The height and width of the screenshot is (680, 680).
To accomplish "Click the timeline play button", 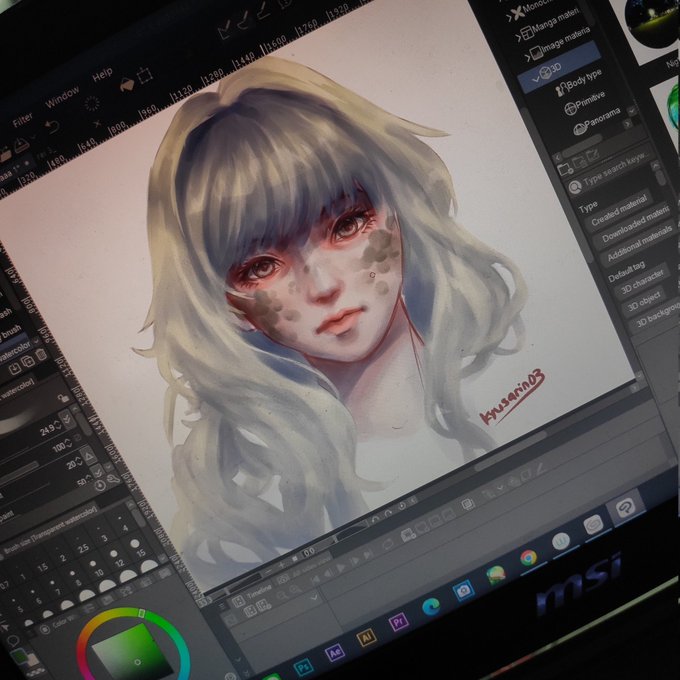I will pos(341,568).
